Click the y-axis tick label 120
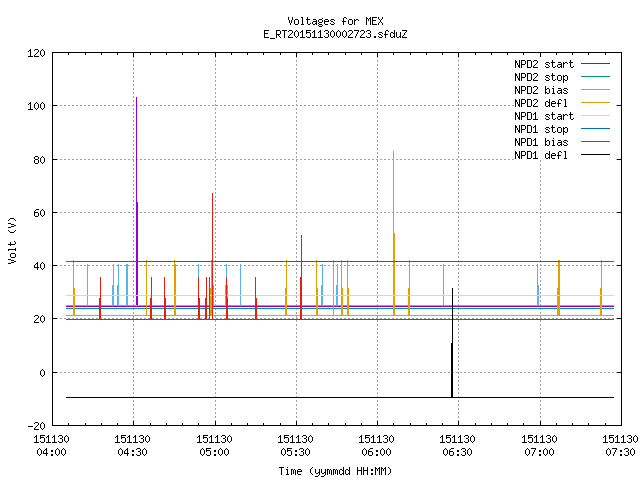This screenshot has height=480, width=640. tap(36, 53)
